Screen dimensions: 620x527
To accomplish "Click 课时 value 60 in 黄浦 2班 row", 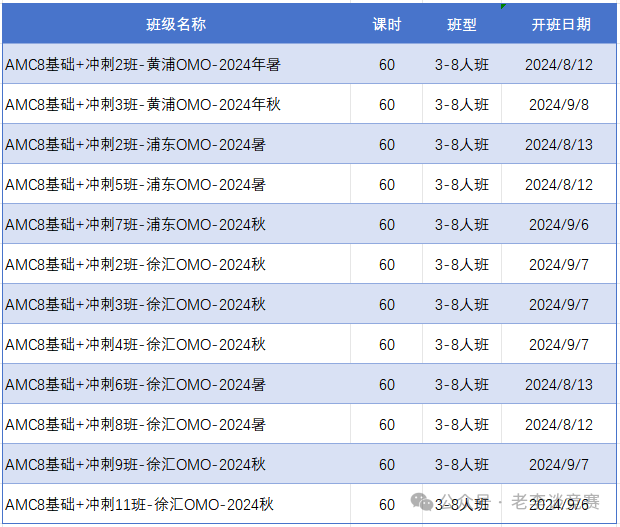I will 387,65.
